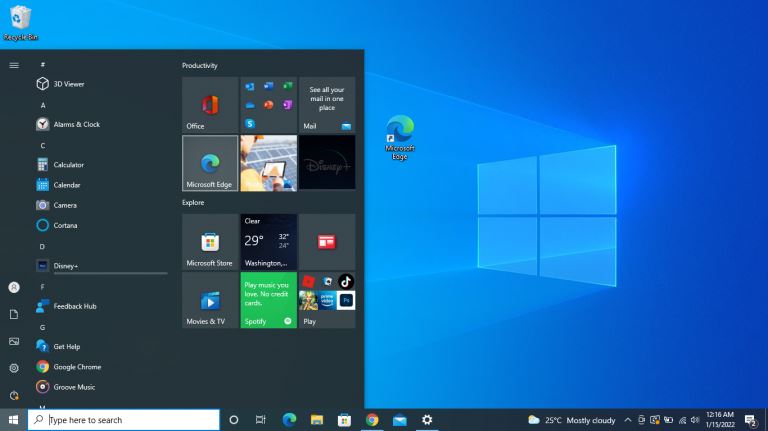Open Groove Music
The width and height of the screenshot is (768, 431).
click(100, 387)
